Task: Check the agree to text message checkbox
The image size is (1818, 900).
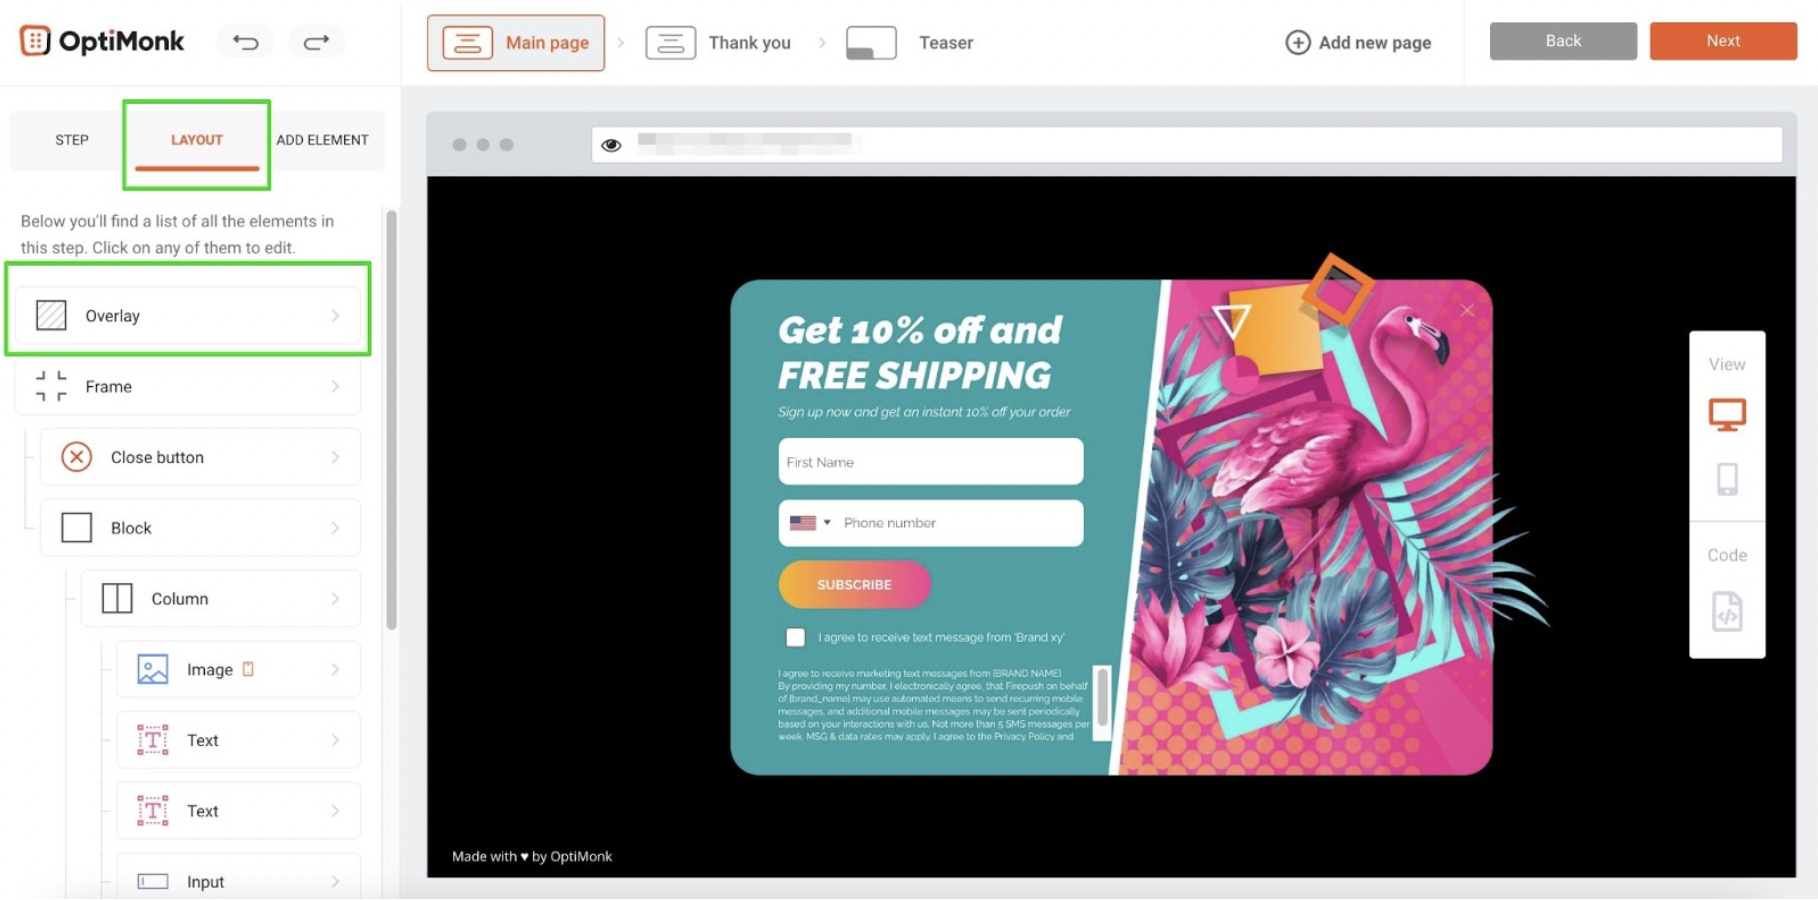Action: click(795, 637)
